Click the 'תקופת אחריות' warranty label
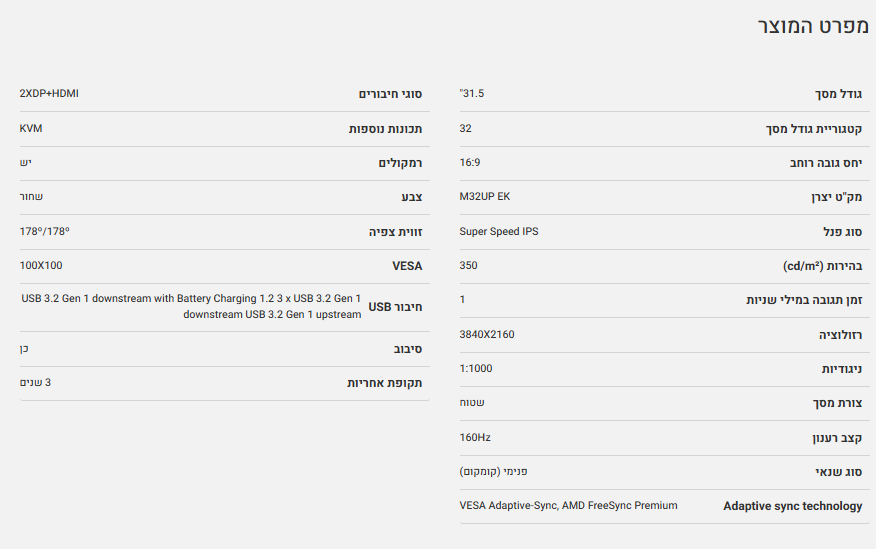 (x=384, y=383)
